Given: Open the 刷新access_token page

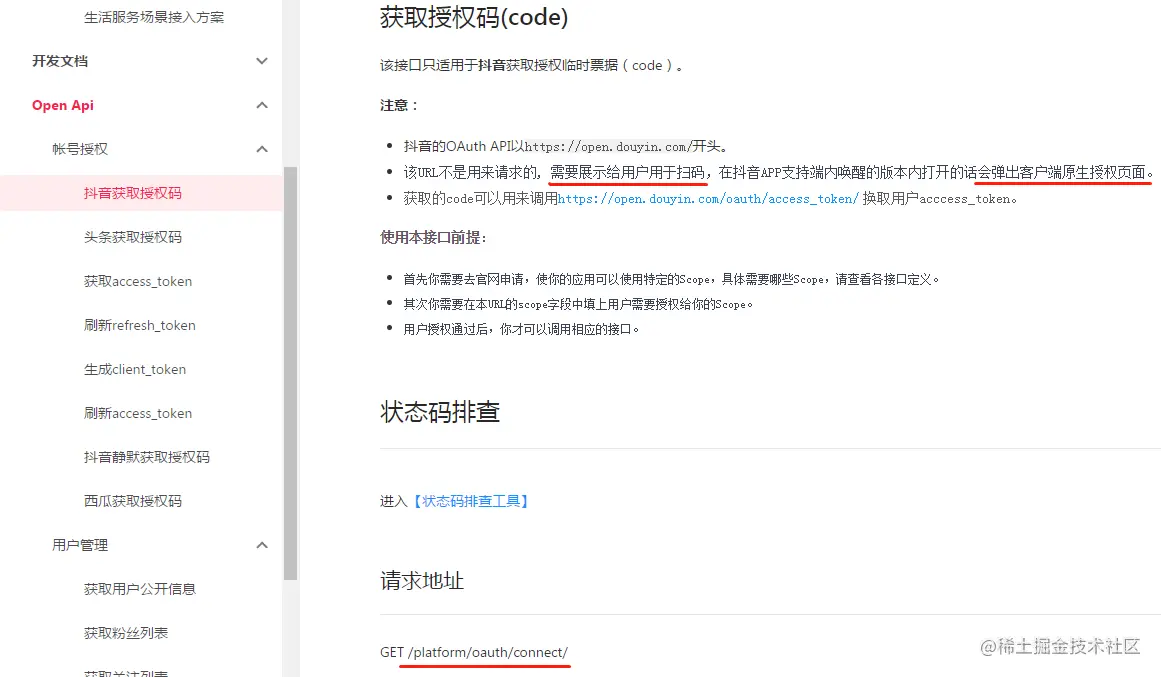Looking at the screenshot, I should 137,413.
